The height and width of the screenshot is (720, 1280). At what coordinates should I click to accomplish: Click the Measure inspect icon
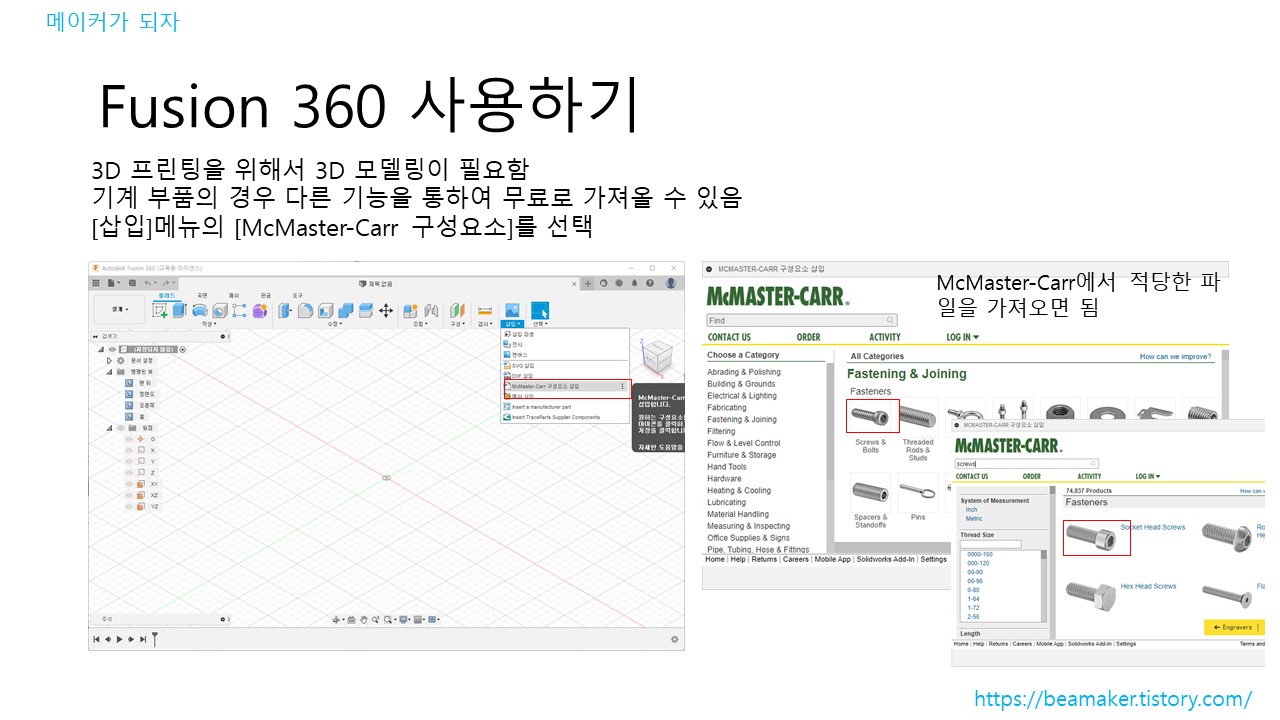coord(485,310)
